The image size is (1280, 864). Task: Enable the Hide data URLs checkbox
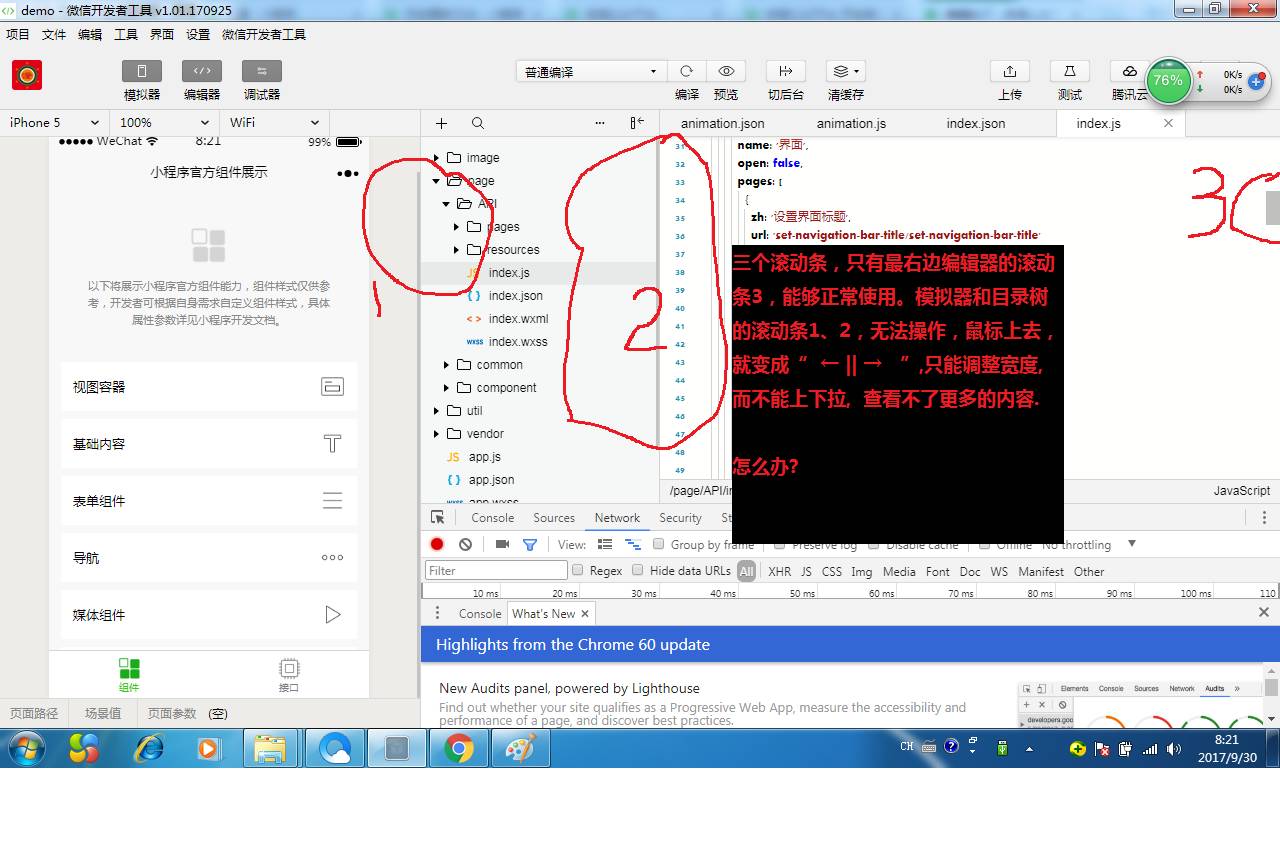click(637, 570)
